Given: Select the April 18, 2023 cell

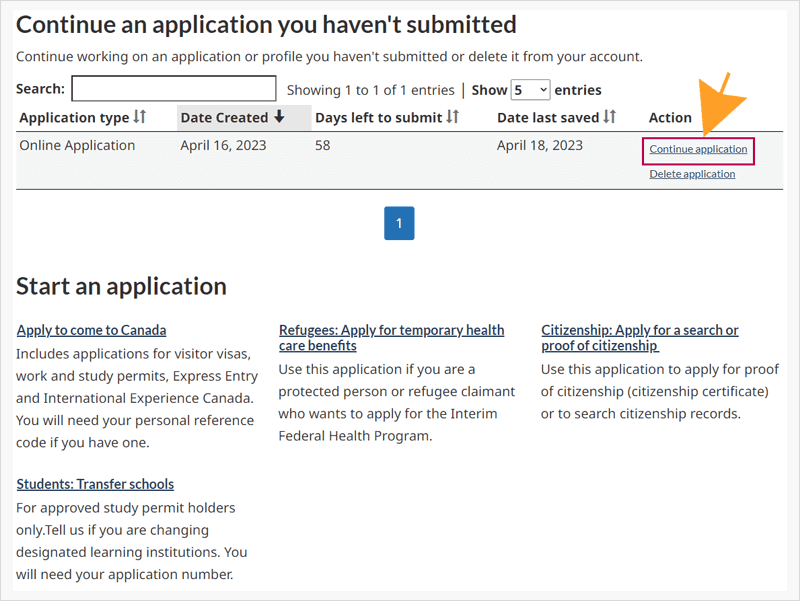Looking at the screenshot, I should tap(540, 145).
